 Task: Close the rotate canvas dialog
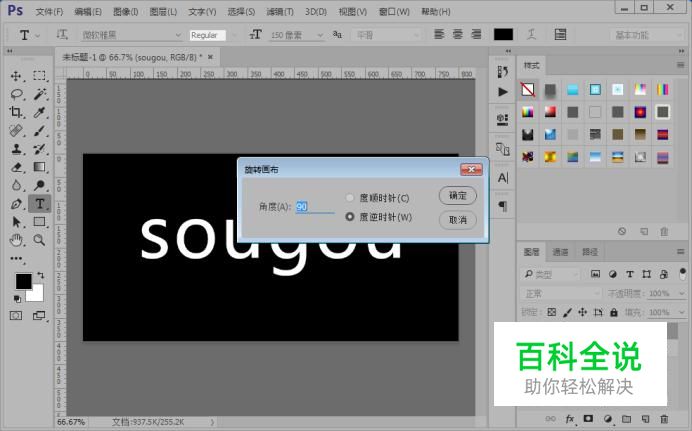point(471,169)
